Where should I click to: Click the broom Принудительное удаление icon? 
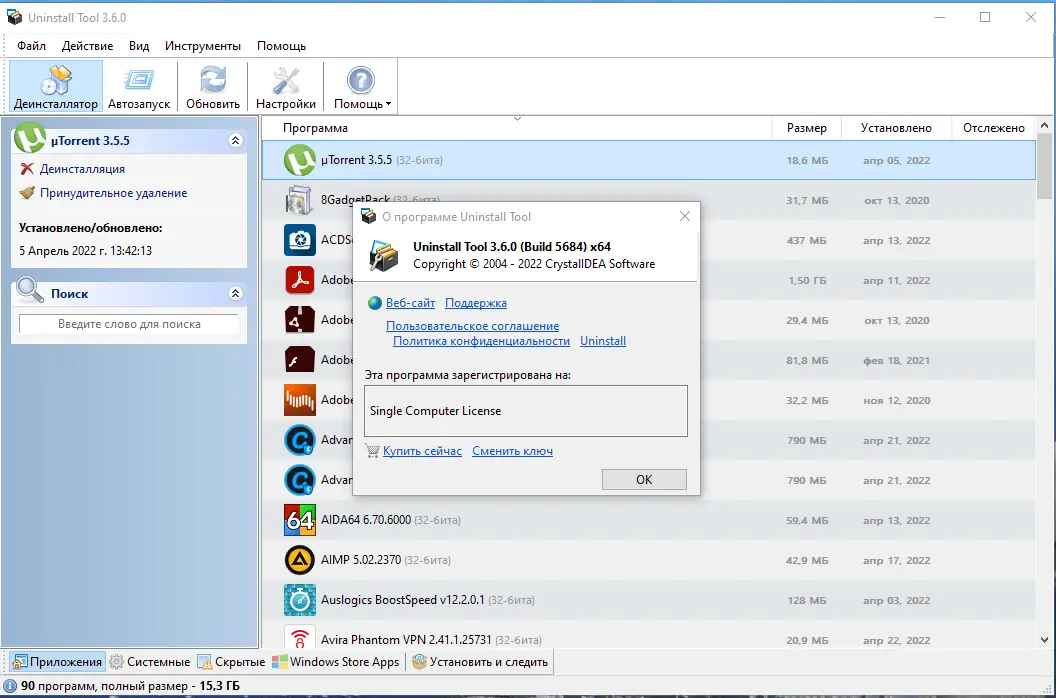click(x=27, y=193)
